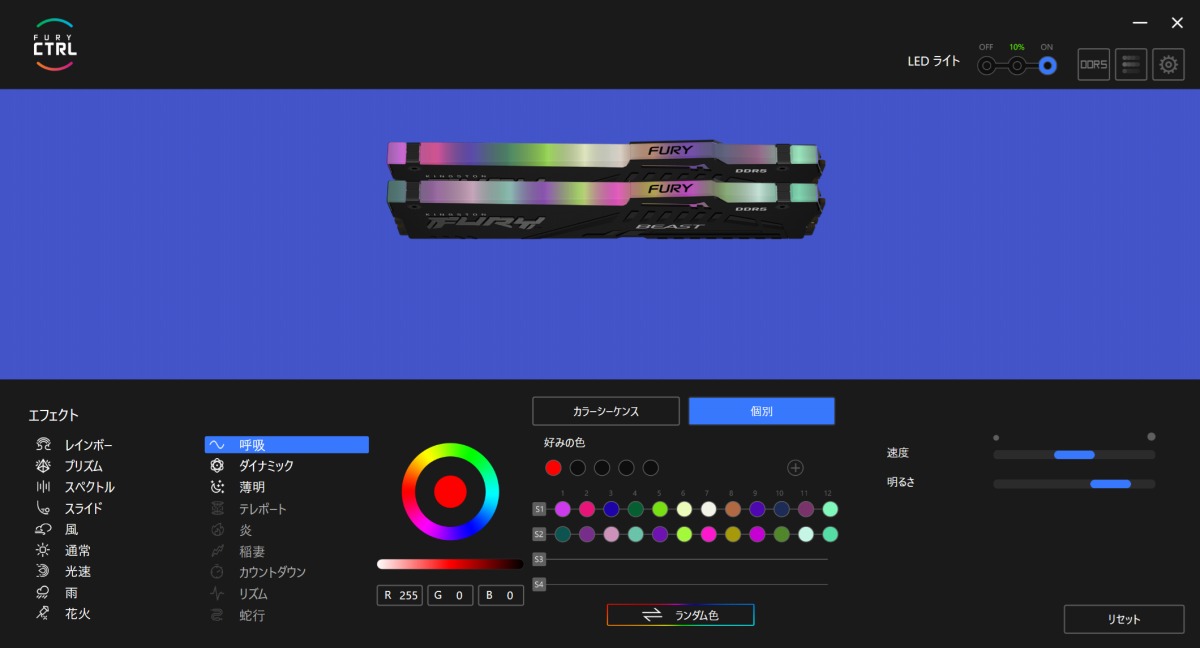Select S1 LED 12 mint swatch

tap(830, 509)
